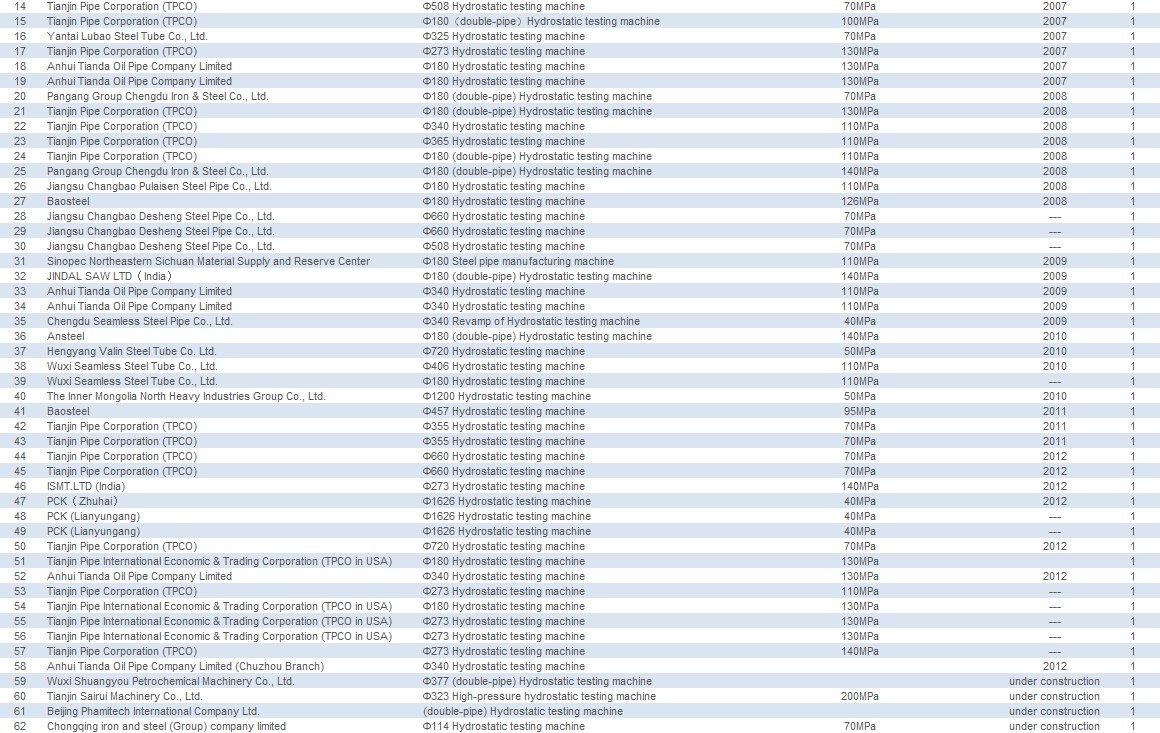Image resolution: width=1160 pixels, height=733 pixels.
Task: Select The Inner Mongolia North Heavy Industries entry
Action: (186, 396)
